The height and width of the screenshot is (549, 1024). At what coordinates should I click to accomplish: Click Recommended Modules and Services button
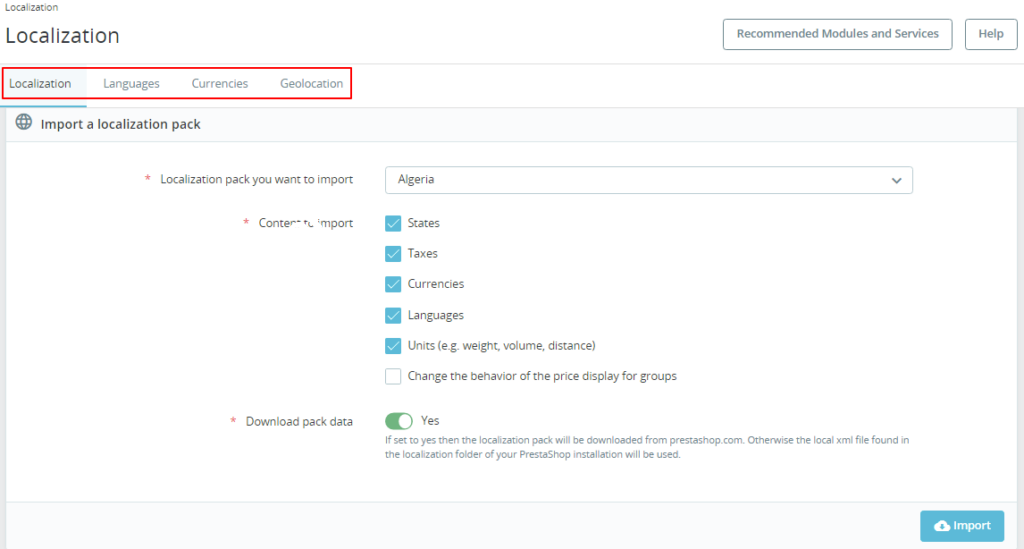point(837,34)
